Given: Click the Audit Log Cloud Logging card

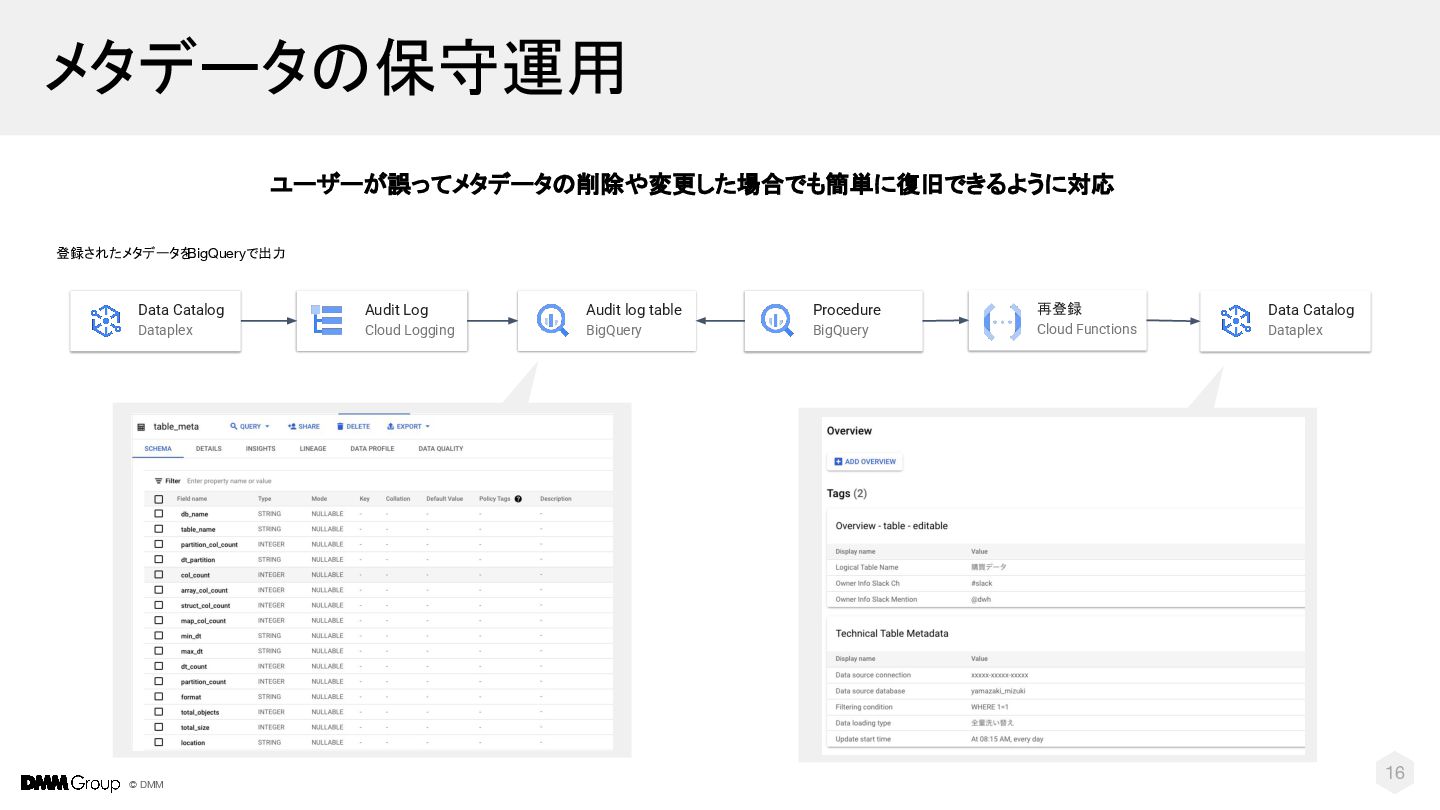Looking at the screenshot, I should point(382,321).
